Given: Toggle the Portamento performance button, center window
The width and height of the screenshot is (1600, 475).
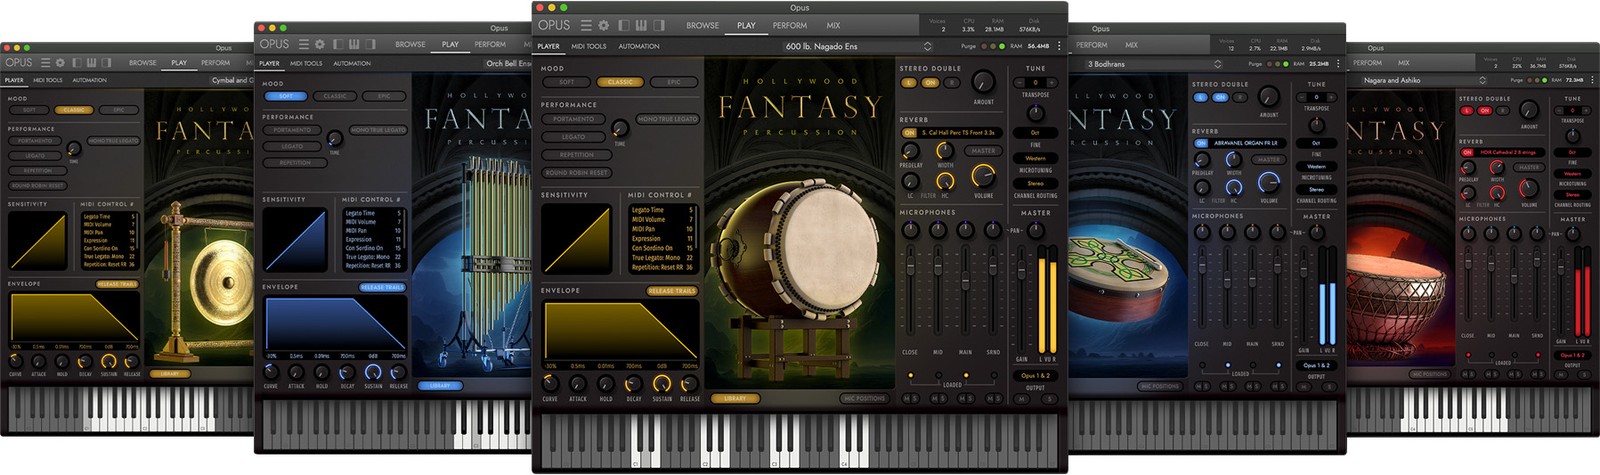Looking at the screenshot, I should click(x=574, y=119).
